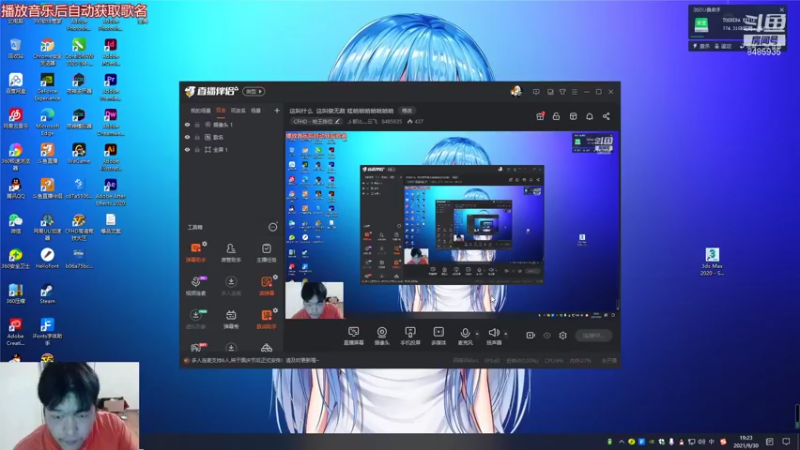Click the announcement text in the status bar
The width and height of the screenshot is (800, 450).
click(255, 360)
